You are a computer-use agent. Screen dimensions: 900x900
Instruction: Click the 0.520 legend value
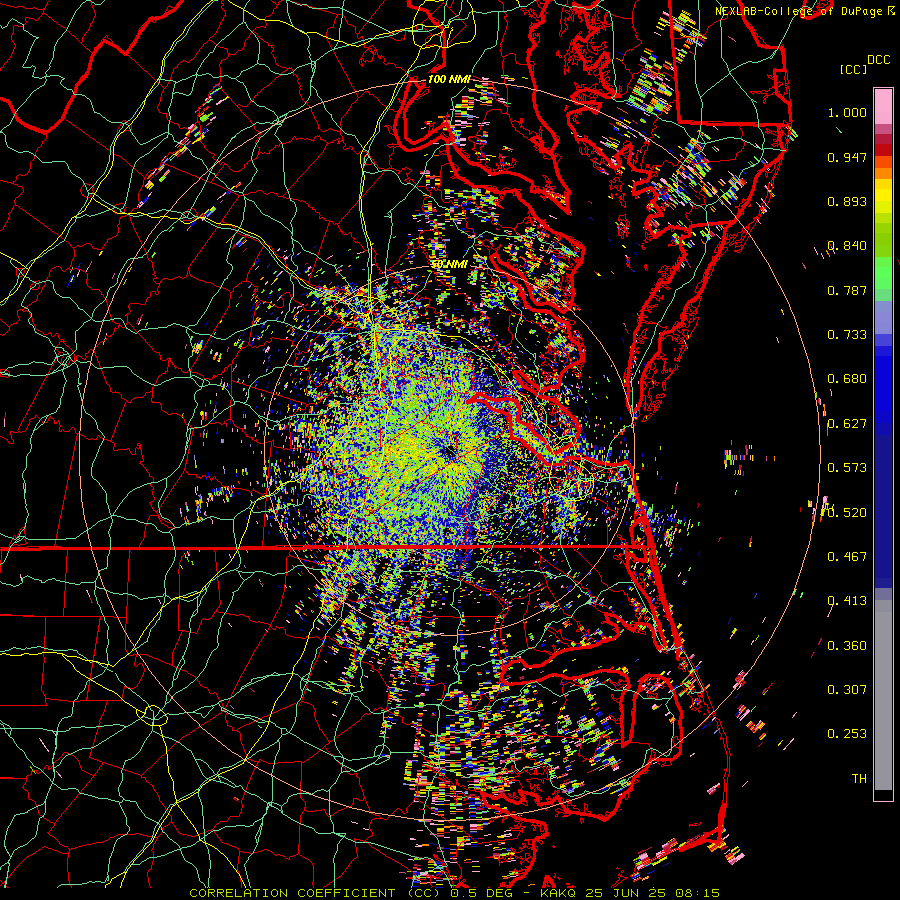point(847,513)
